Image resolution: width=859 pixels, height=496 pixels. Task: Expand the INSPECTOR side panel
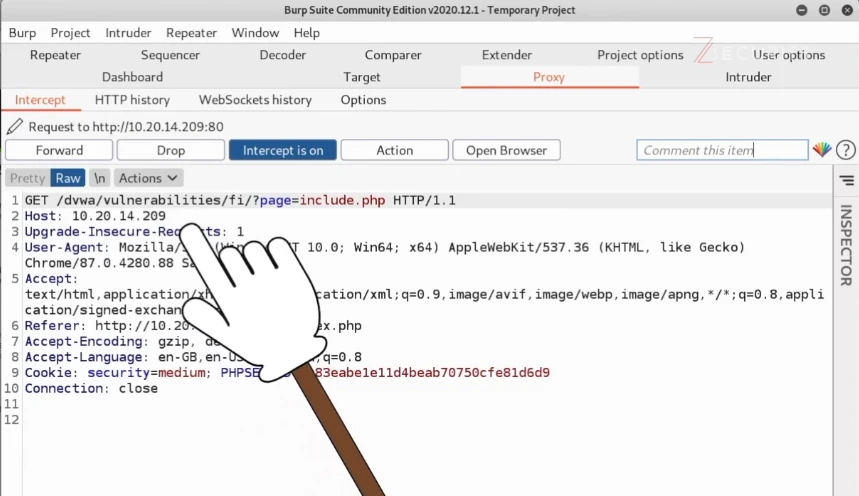[846, 245]
